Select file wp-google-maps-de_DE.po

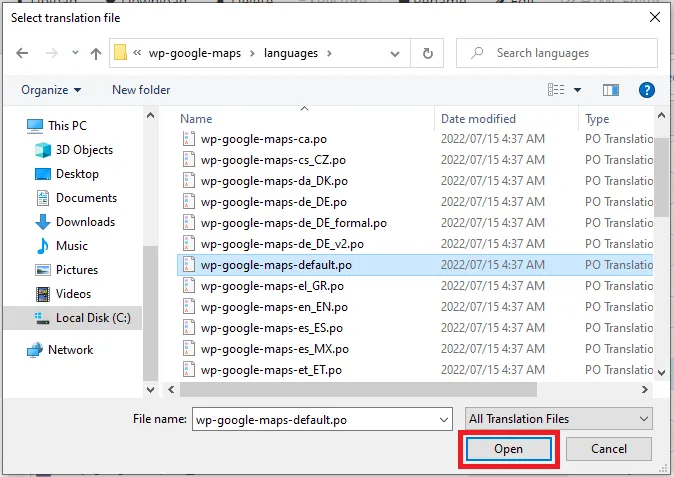[273, 202]
